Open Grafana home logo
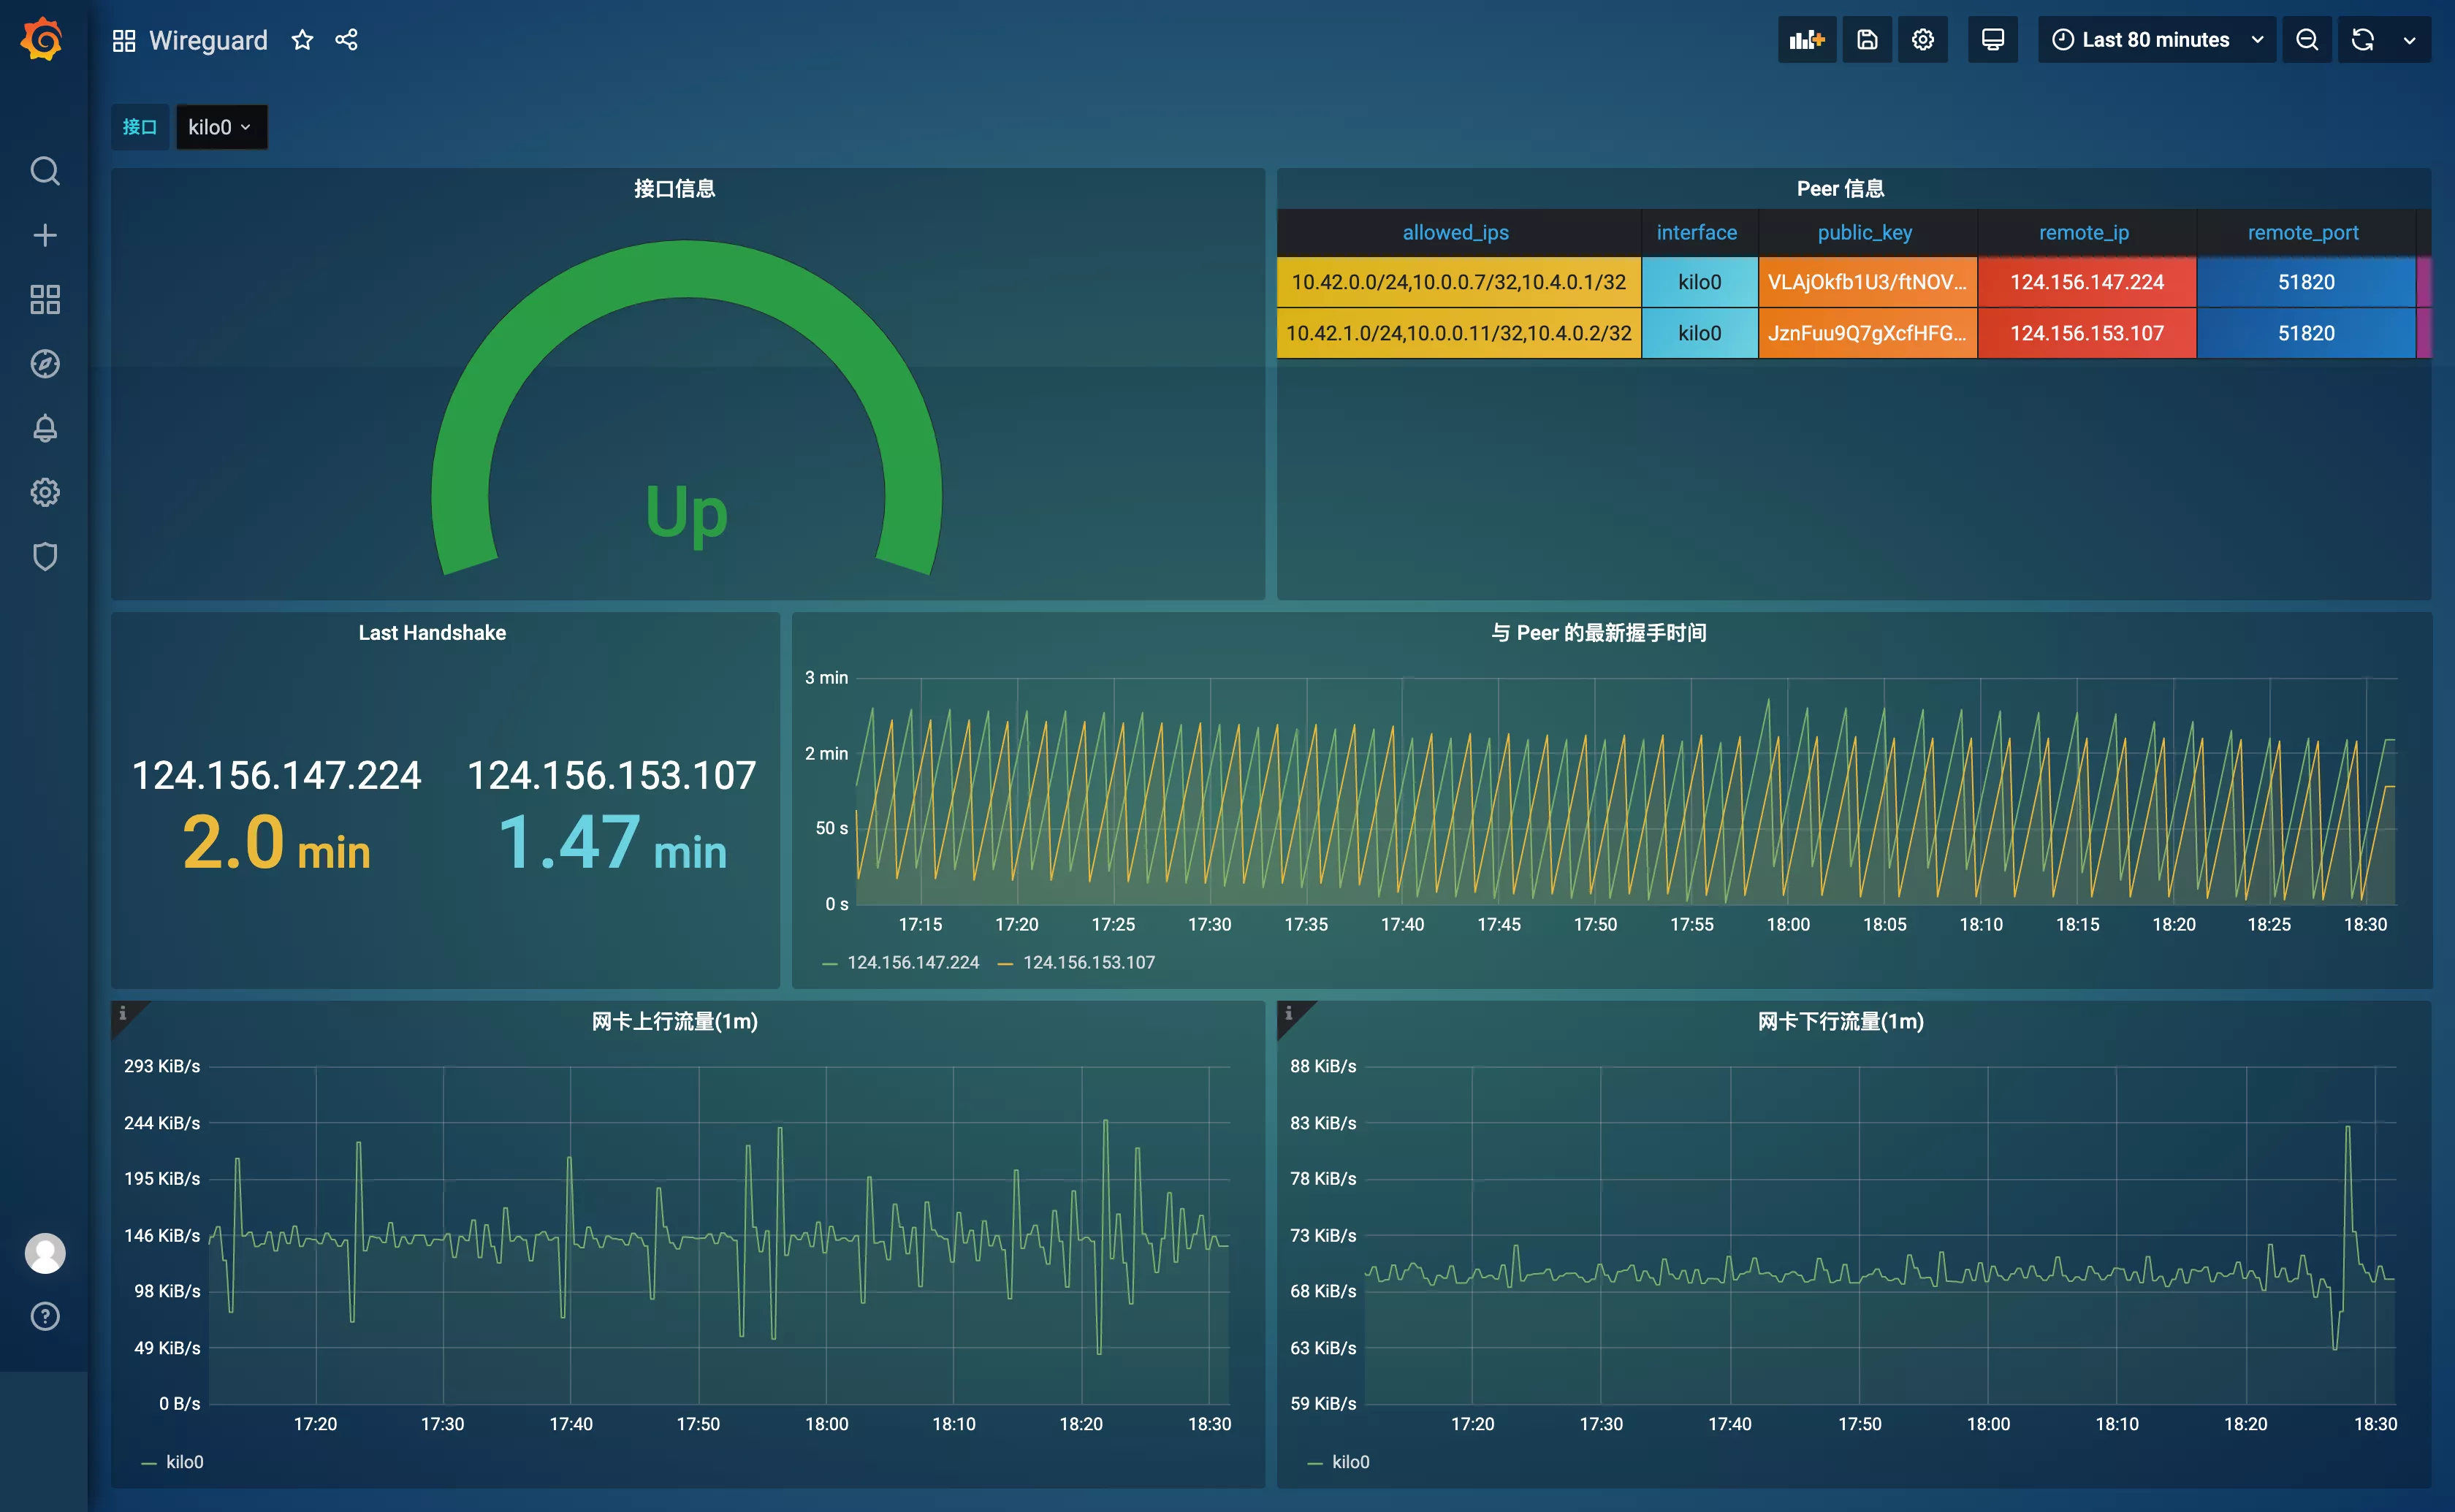The width and height of the screenshot is (2455, 1512). [43, 39]
